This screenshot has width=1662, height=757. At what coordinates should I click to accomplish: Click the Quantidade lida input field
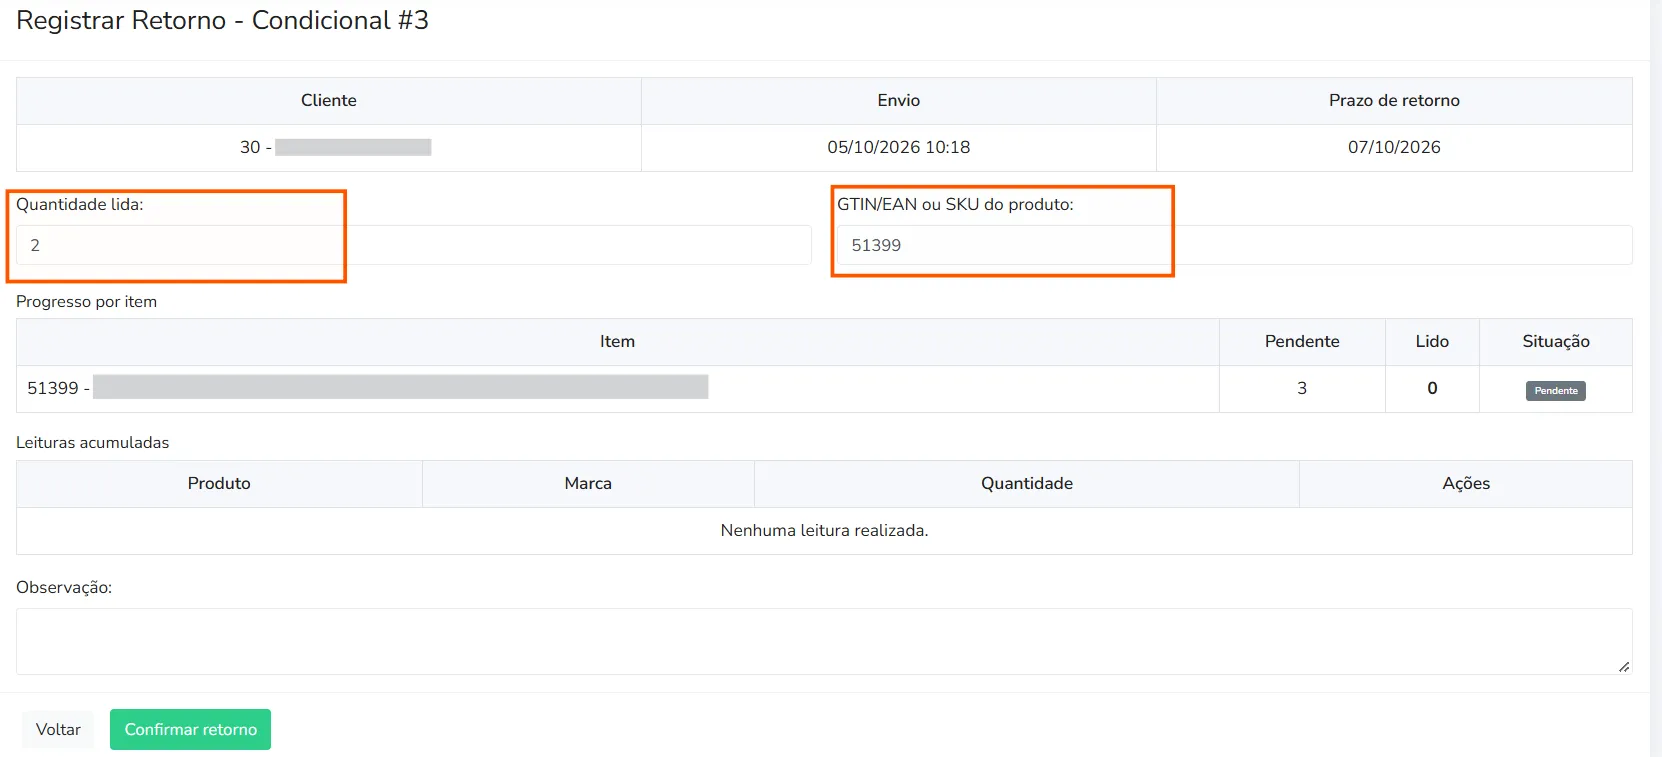(x=413, y=245)
